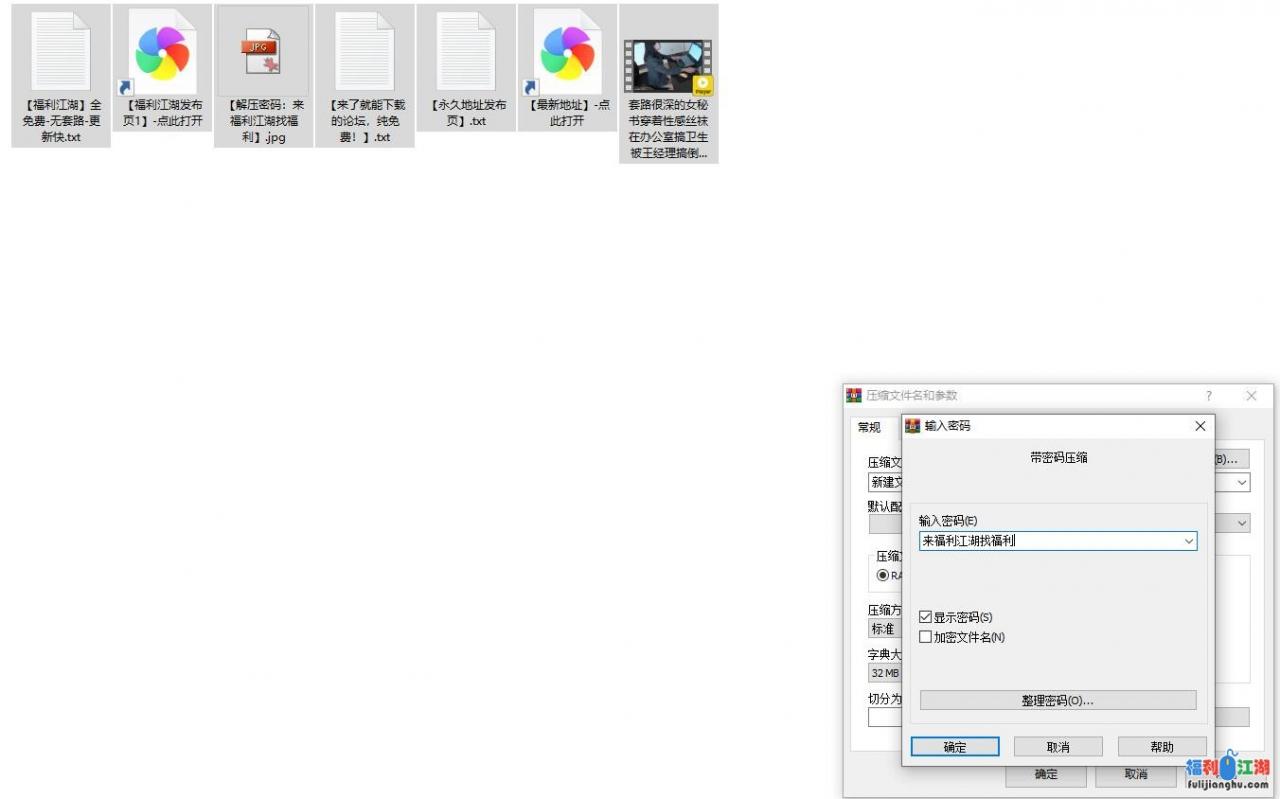Enable the 加密文件名 checkbox

(x=925, y=637)
